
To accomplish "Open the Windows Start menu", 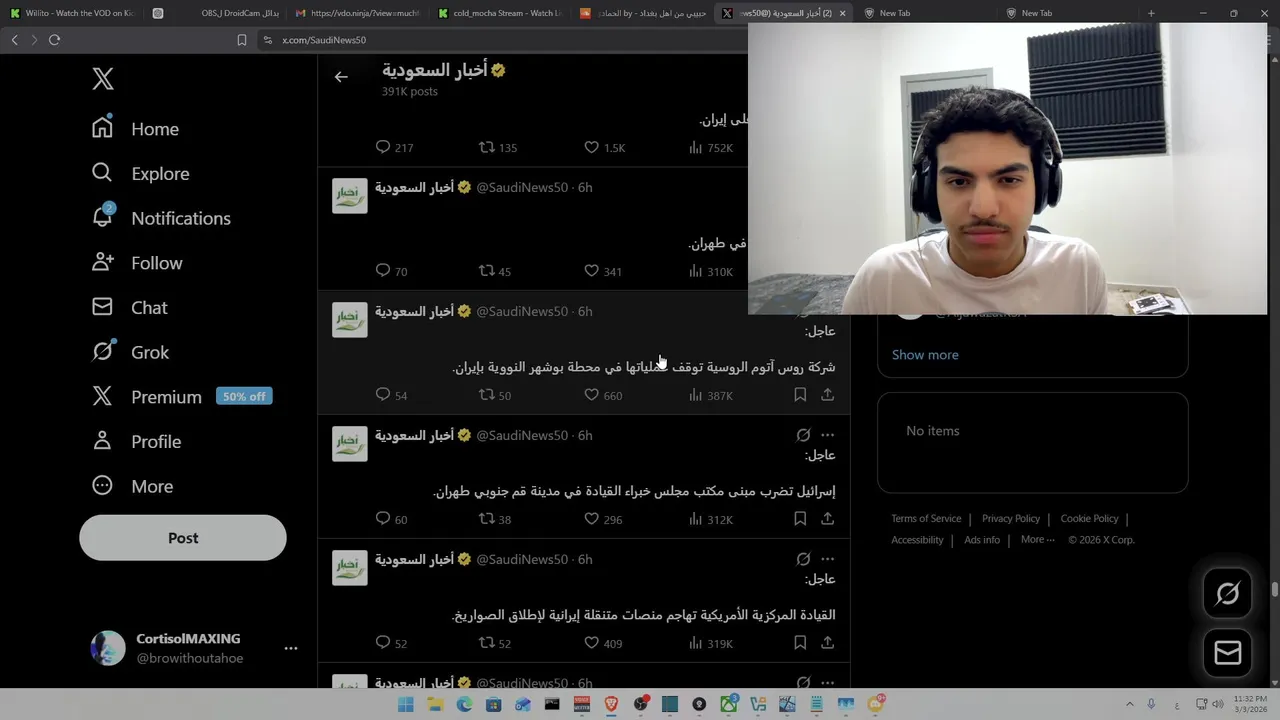I will tap(405, 705).
